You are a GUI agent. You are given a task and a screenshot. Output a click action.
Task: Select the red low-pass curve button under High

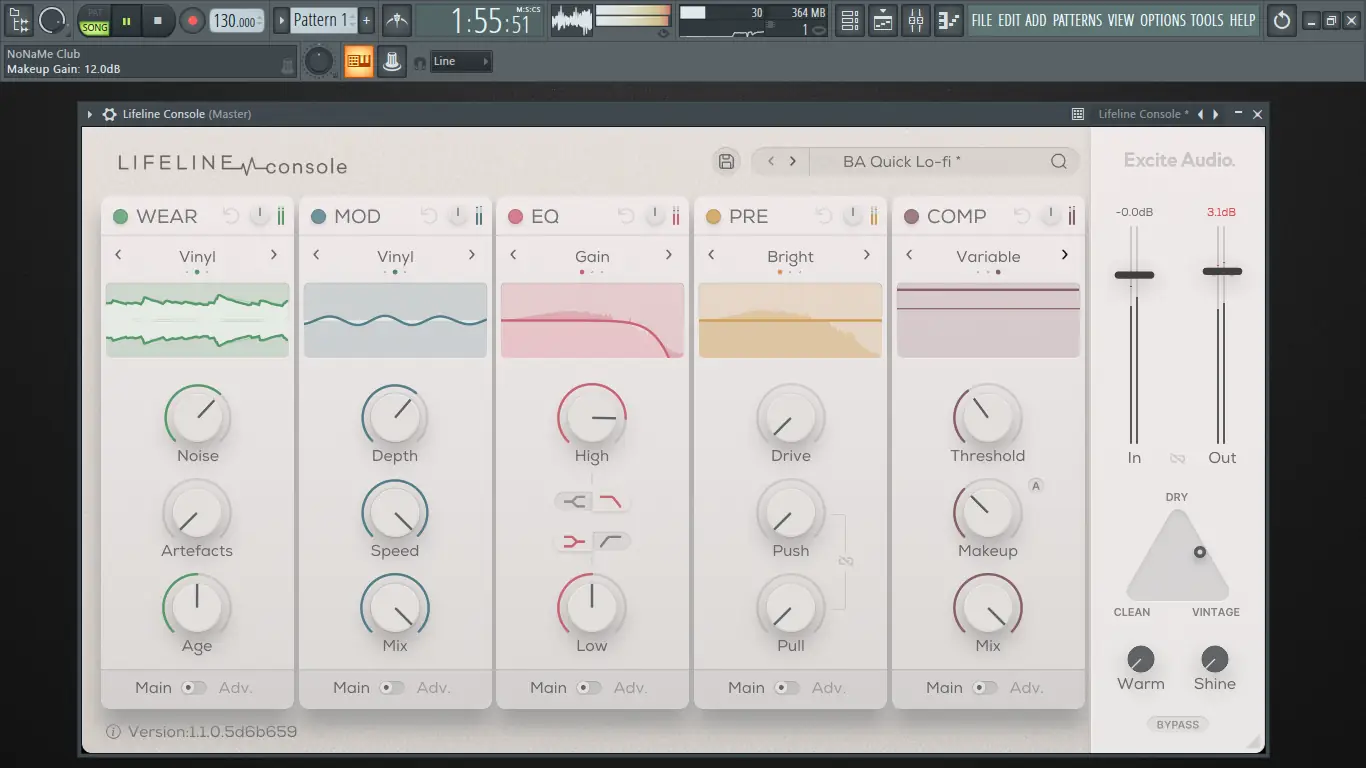[x=611, y=502]
